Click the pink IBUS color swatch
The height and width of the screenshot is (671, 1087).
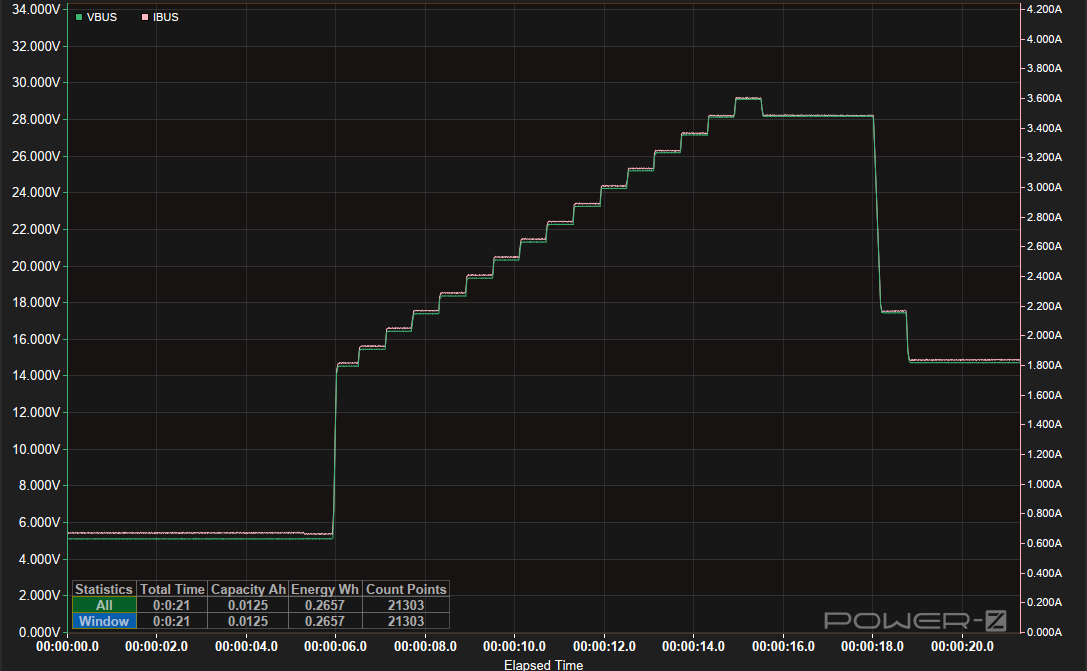pyautogui.click(x=145, y=17)
